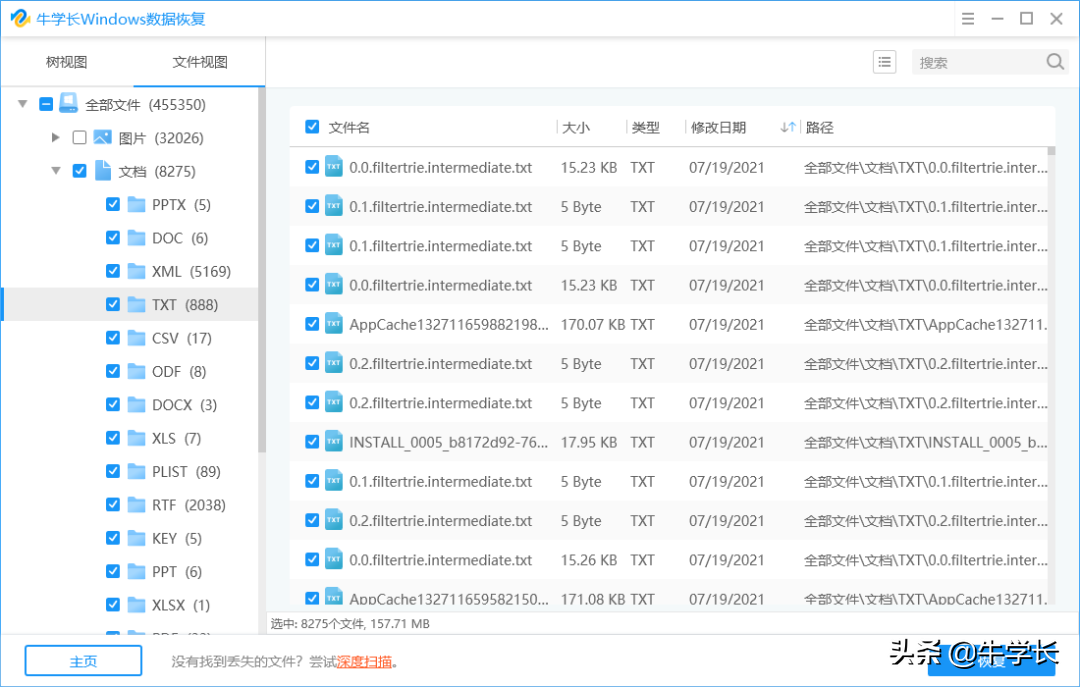The width and height of the screenshot is (1080, 687).
Task: Click the PPT folder icon
Action: pos(136,571)
